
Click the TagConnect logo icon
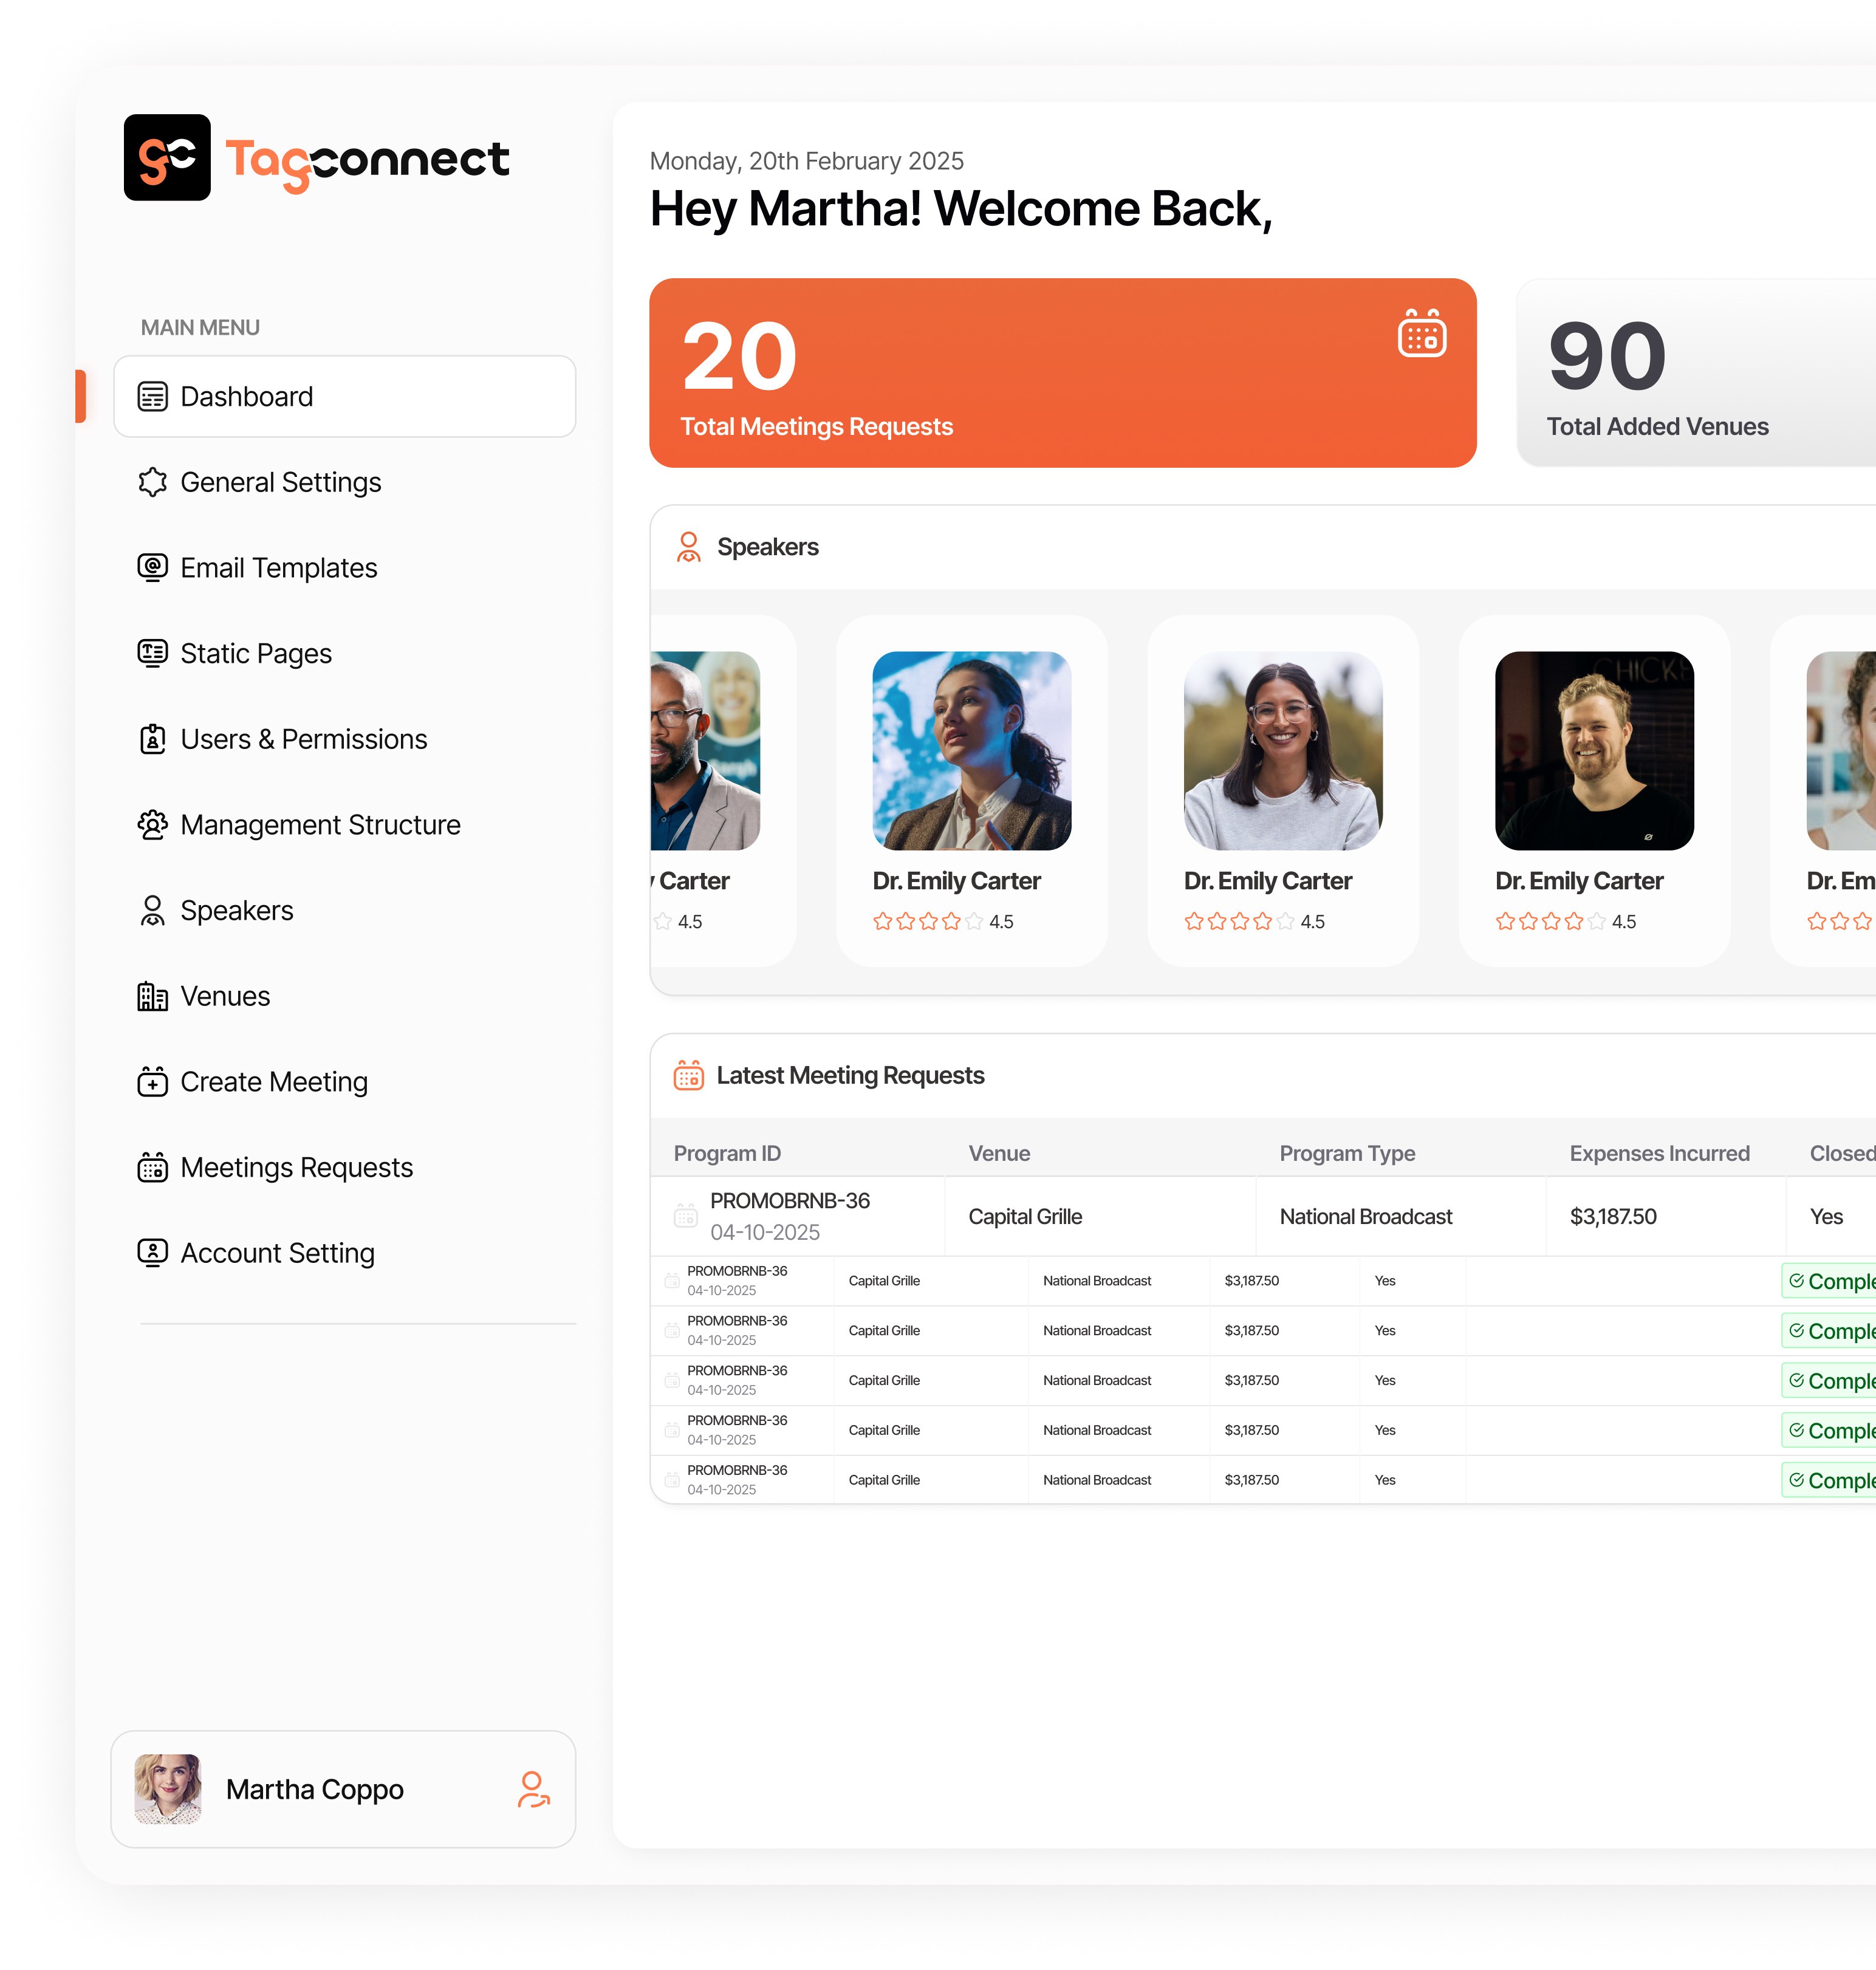[167, 157]
